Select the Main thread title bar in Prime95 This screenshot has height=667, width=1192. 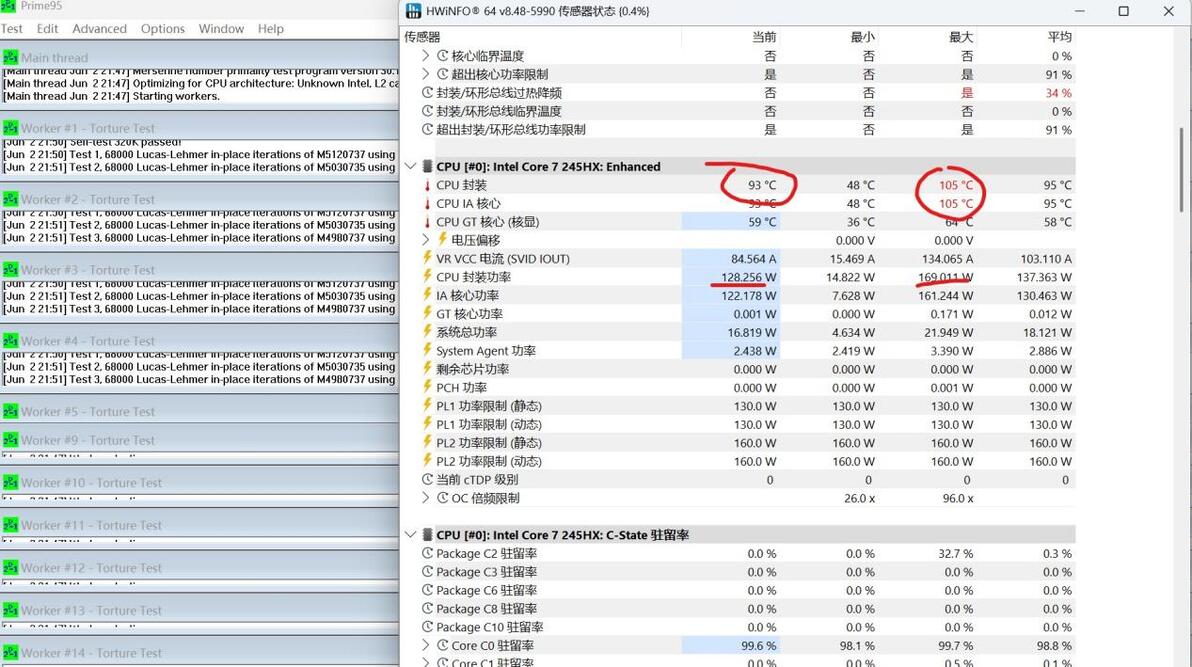tap(199, 58)
